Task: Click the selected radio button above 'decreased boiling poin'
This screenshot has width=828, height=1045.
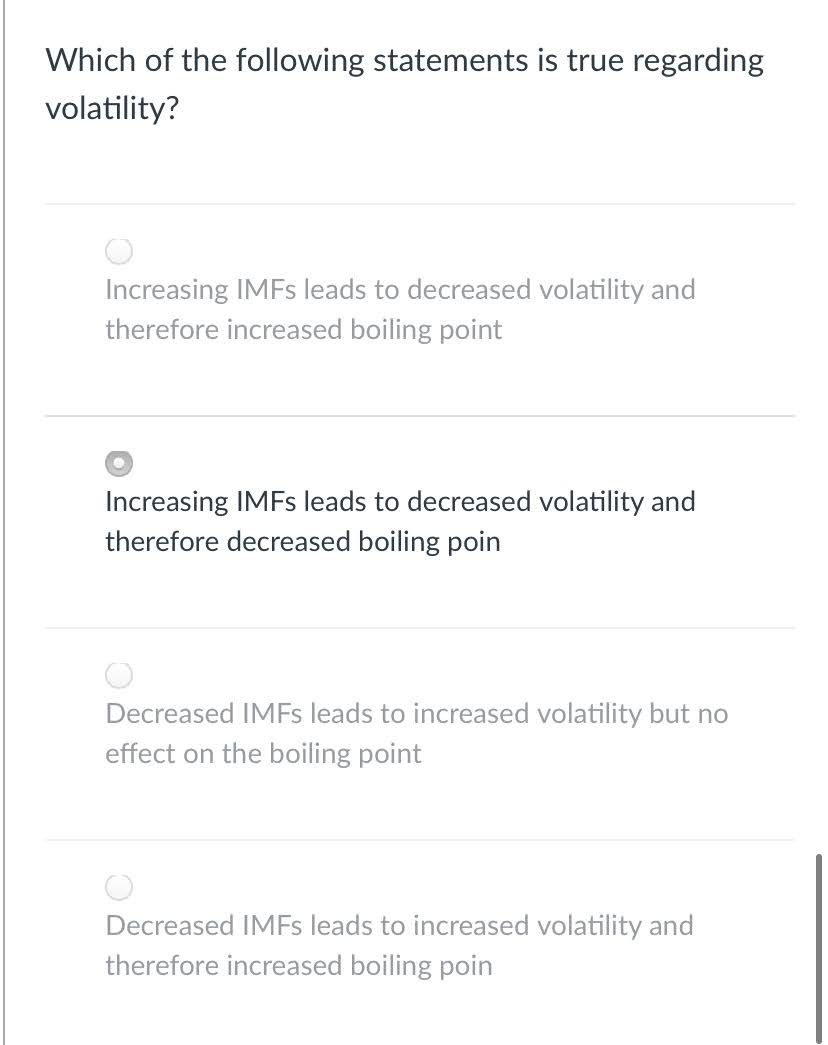Action: pyautogui.click(x=119, y=463)
